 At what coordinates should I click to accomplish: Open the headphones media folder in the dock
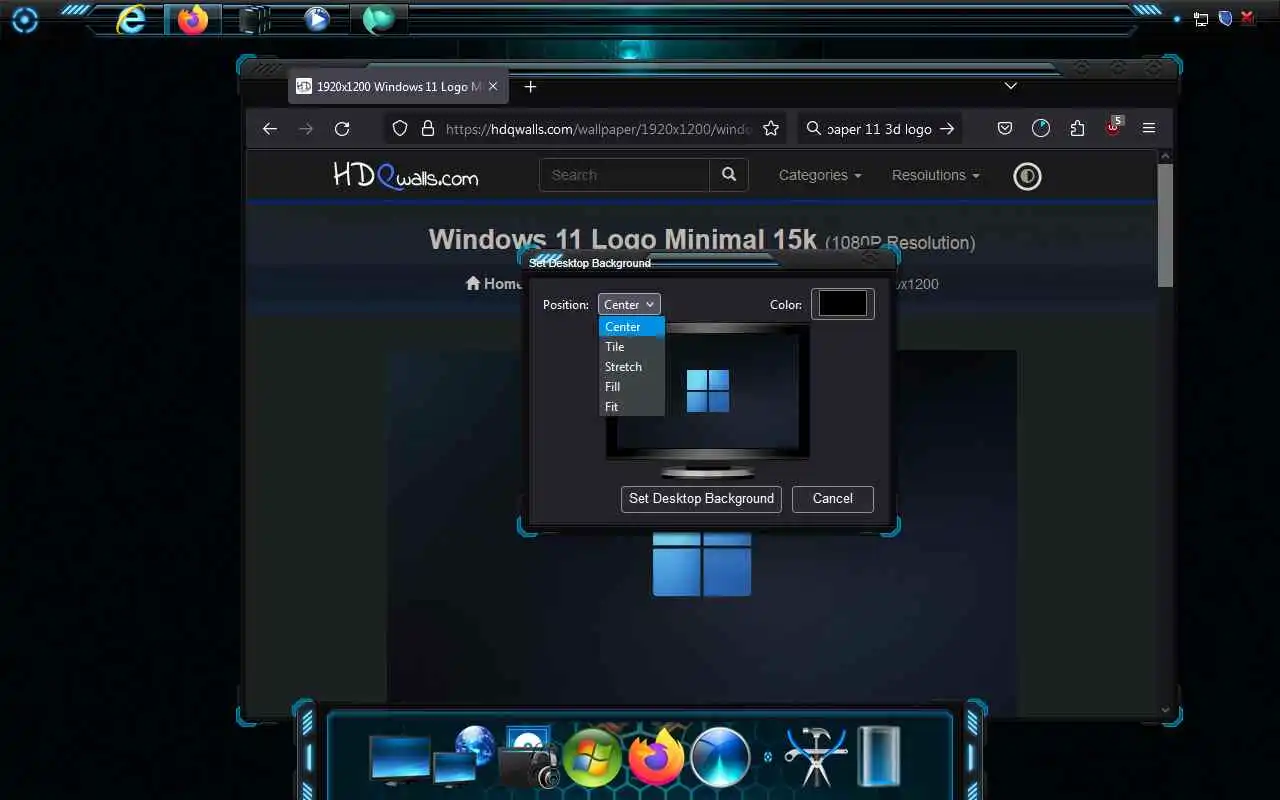coord(530,759)
